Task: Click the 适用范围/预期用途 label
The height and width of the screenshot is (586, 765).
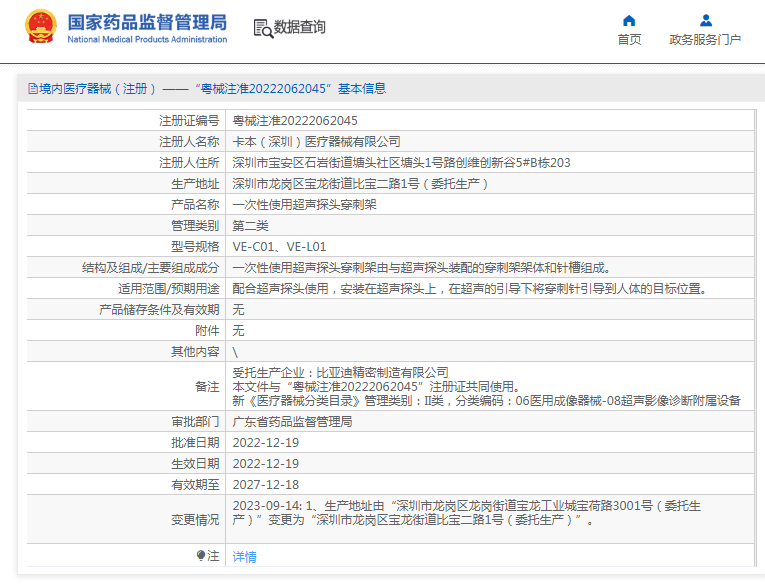Action: (x=169, y=288)
